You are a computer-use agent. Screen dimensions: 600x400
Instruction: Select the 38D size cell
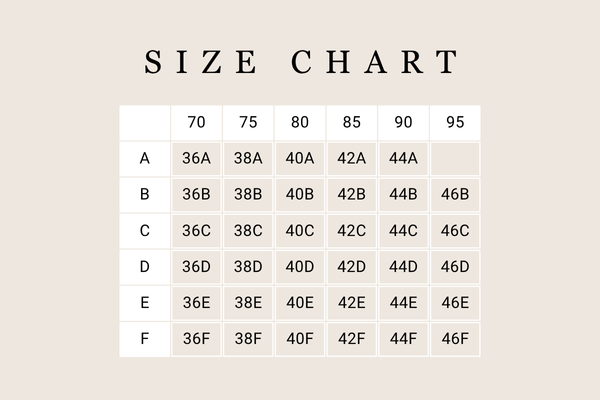(x=248, y=267)
